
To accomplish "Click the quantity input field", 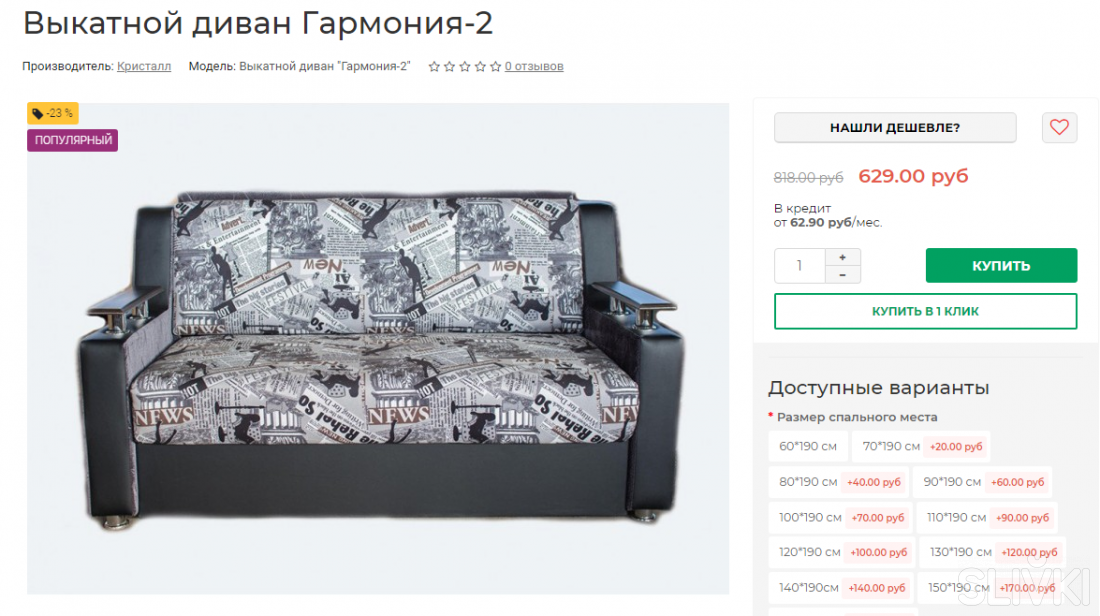I will tap(800, 266).
